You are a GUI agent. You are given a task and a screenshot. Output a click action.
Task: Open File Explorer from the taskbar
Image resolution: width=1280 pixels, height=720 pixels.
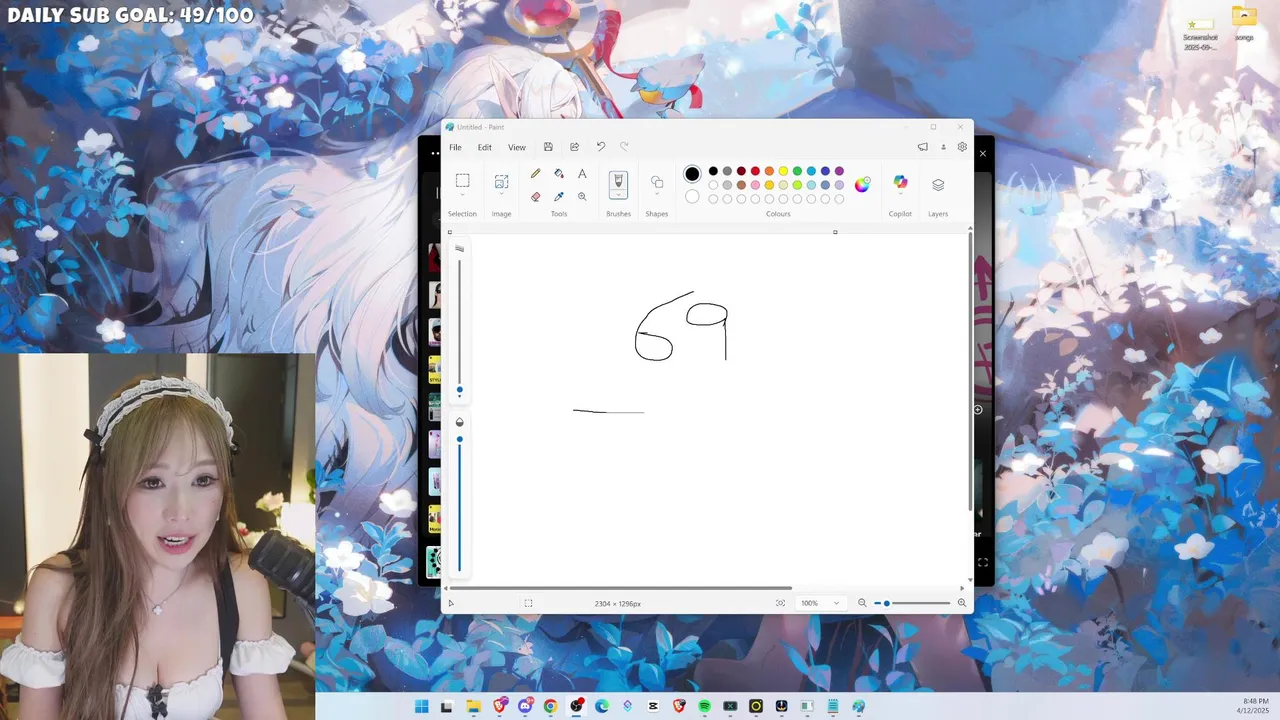473,706
